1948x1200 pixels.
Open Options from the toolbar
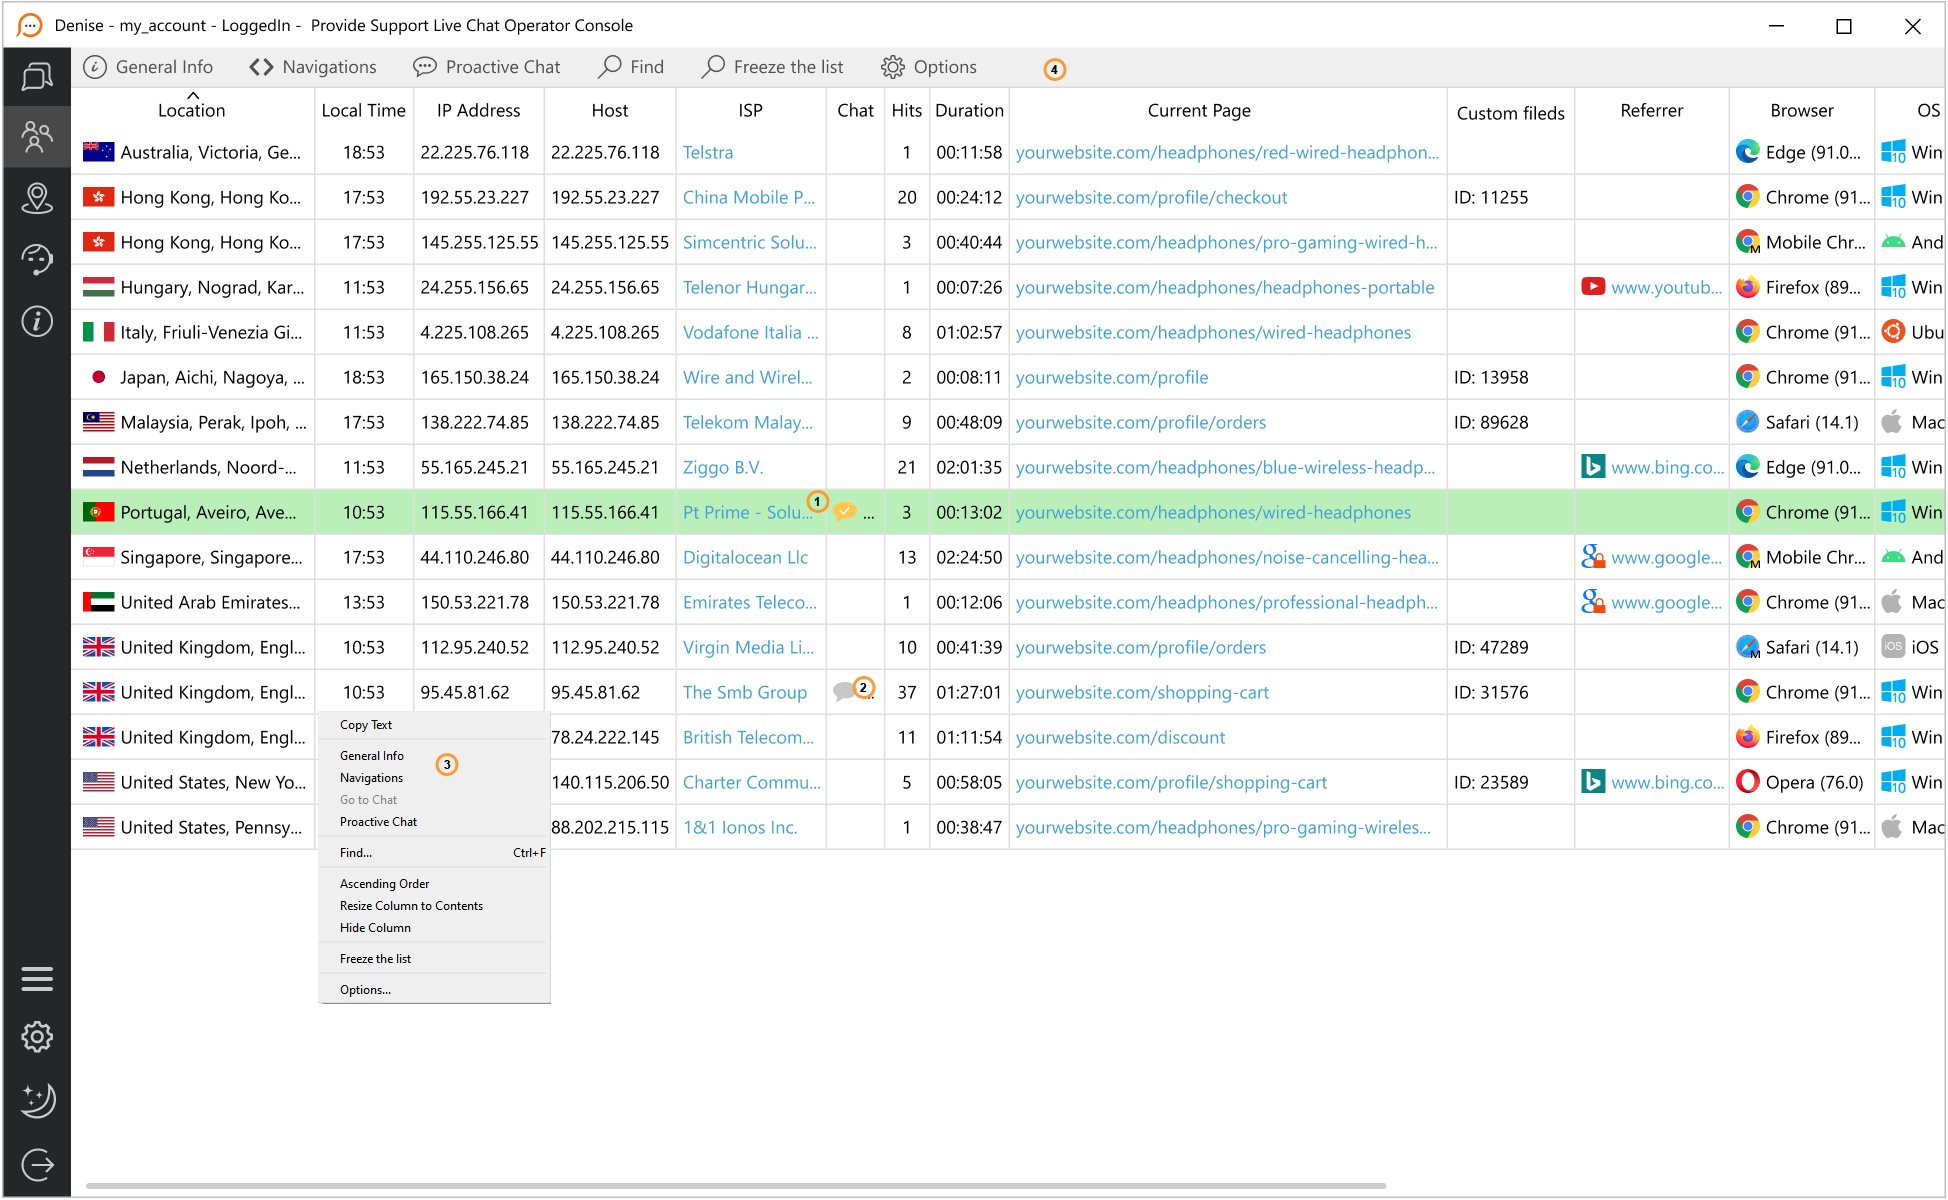coord(929,67)
